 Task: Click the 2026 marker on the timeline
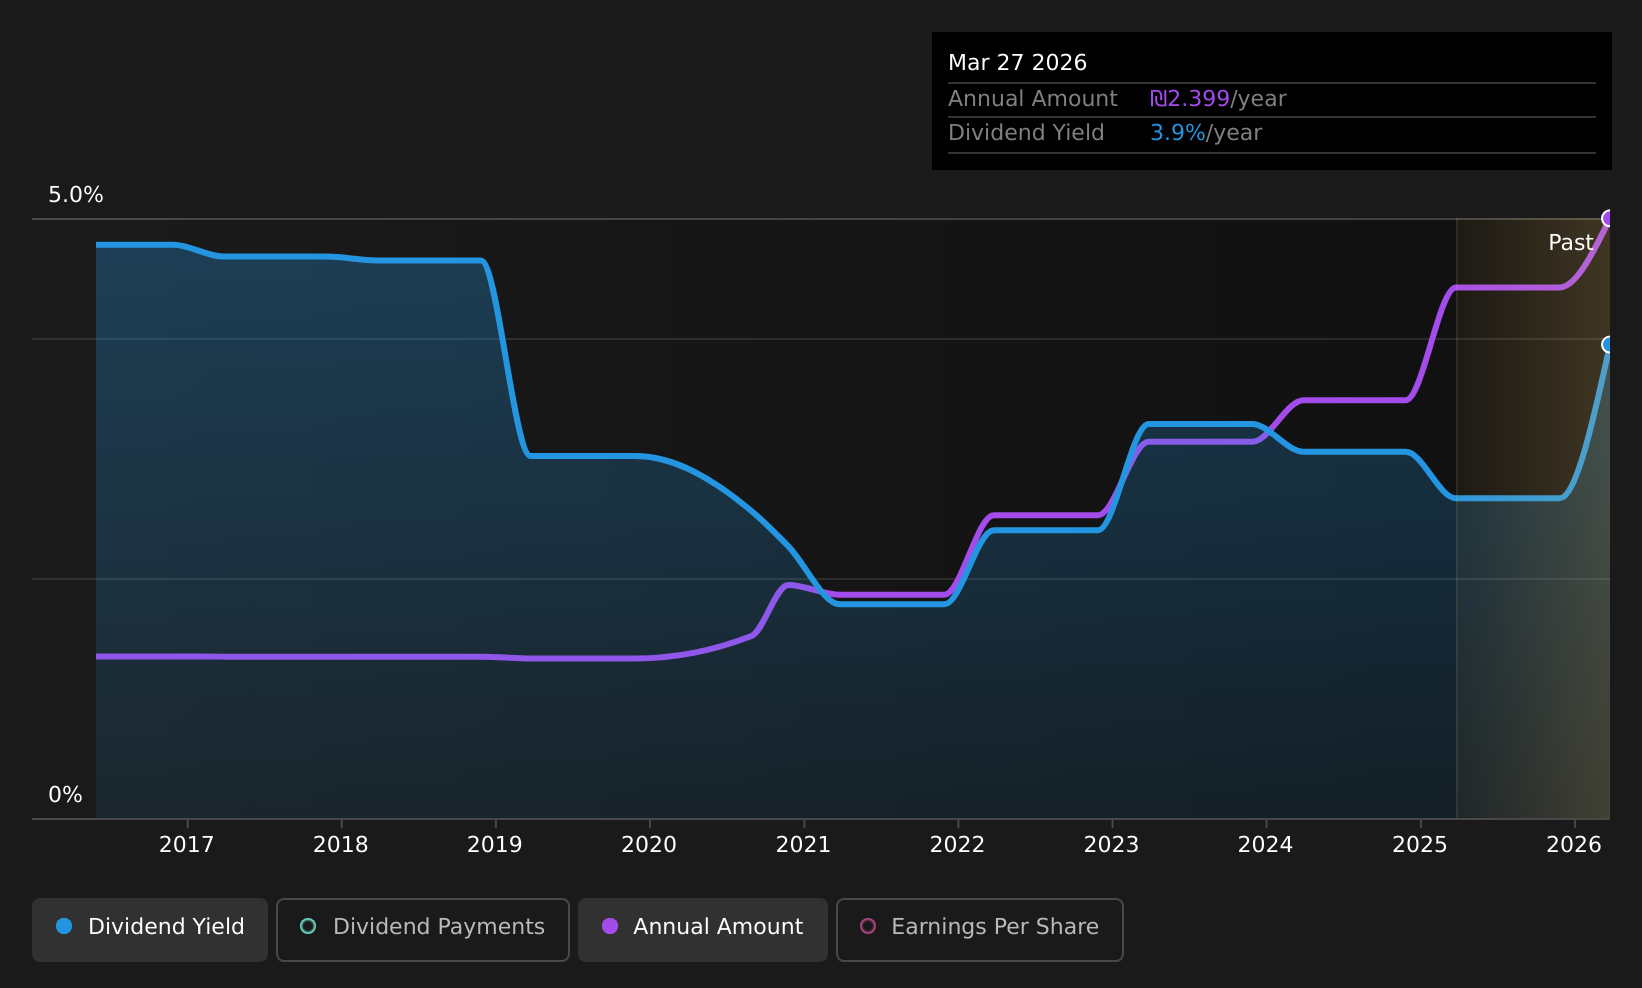(x=1575, y=845)
